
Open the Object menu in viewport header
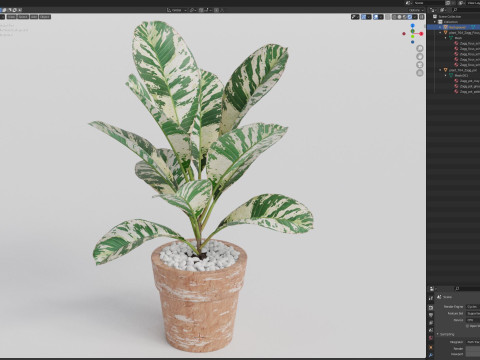click(45, 17)
